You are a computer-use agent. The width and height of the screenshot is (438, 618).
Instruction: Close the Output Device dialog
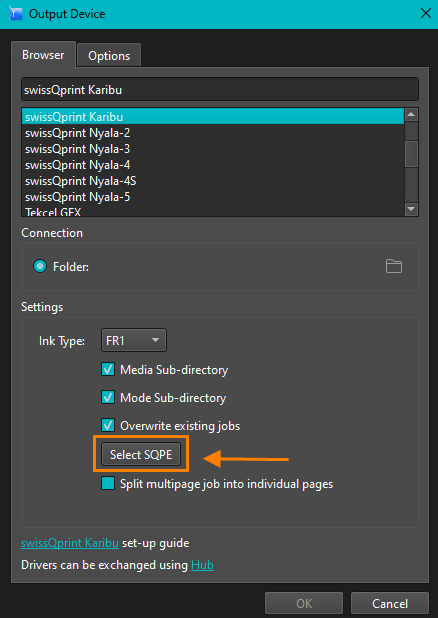pos(425,13)
